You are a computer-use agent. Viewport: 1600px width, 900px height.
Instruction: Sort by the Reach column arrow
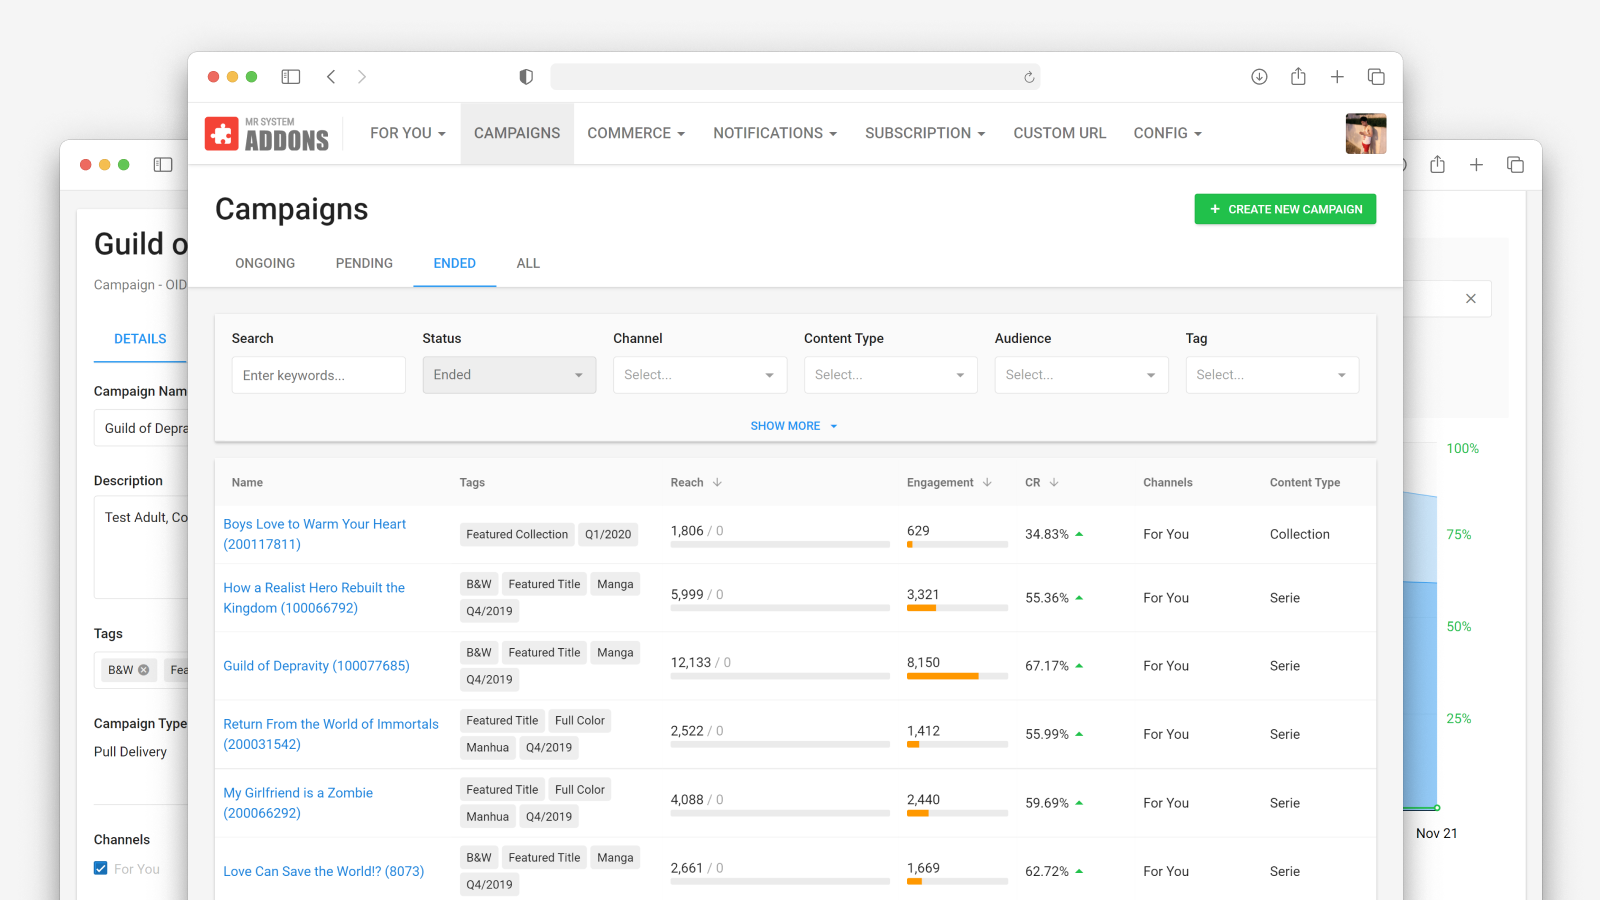(x=717, y=482)
